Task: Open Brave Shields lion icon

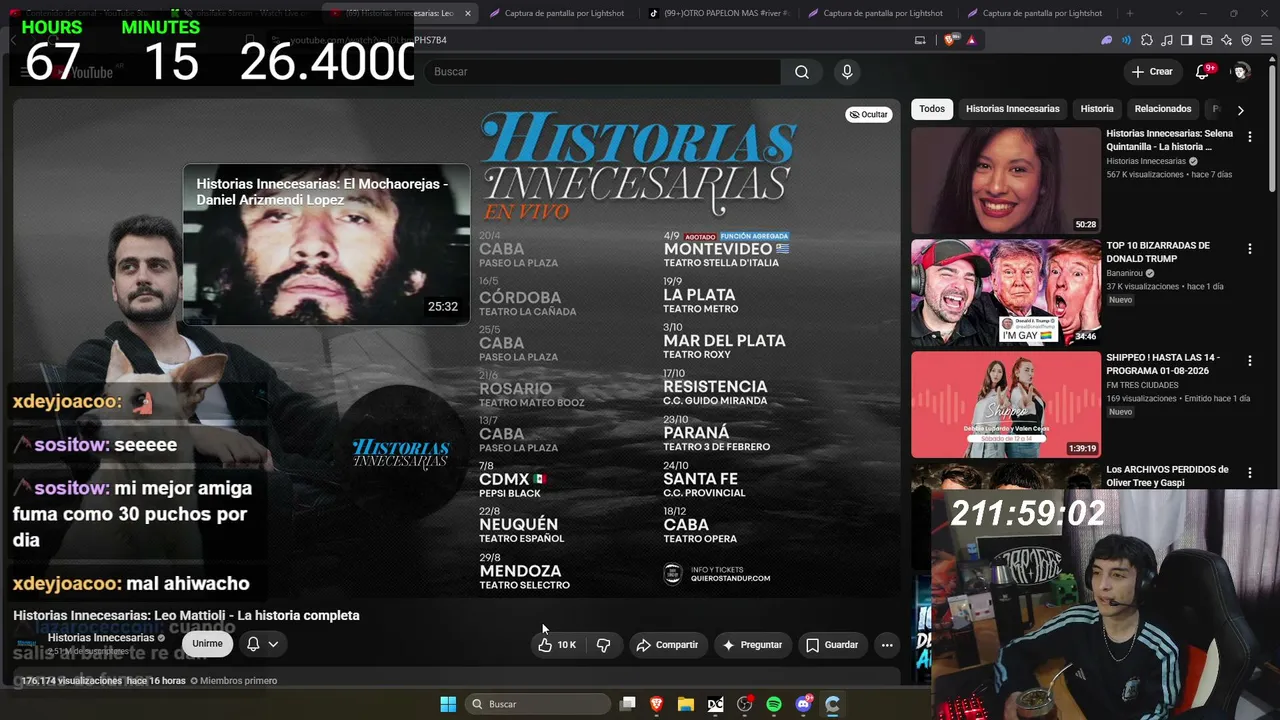Action: point(949,40)
